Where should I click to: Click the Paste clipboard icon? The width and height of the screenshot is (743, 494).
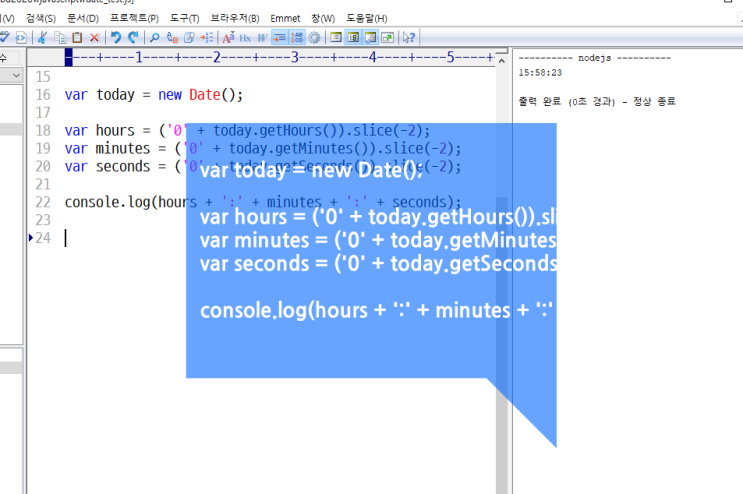point(77,37)
